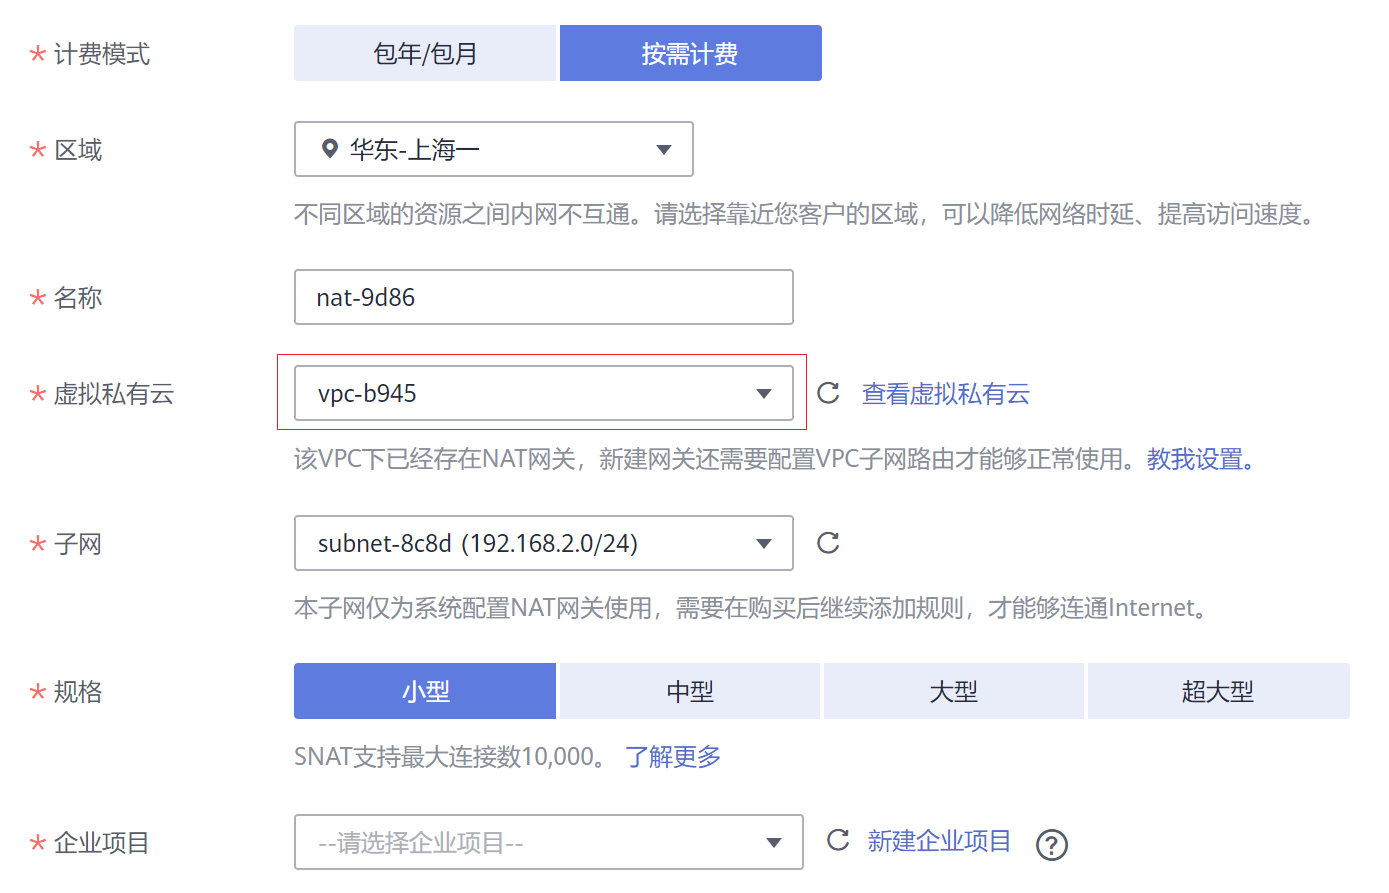Image resolution: width=1389 pixels, height=893 pixels.
Task: Click the 新建企业项目 link
Action: coord(938,841)
